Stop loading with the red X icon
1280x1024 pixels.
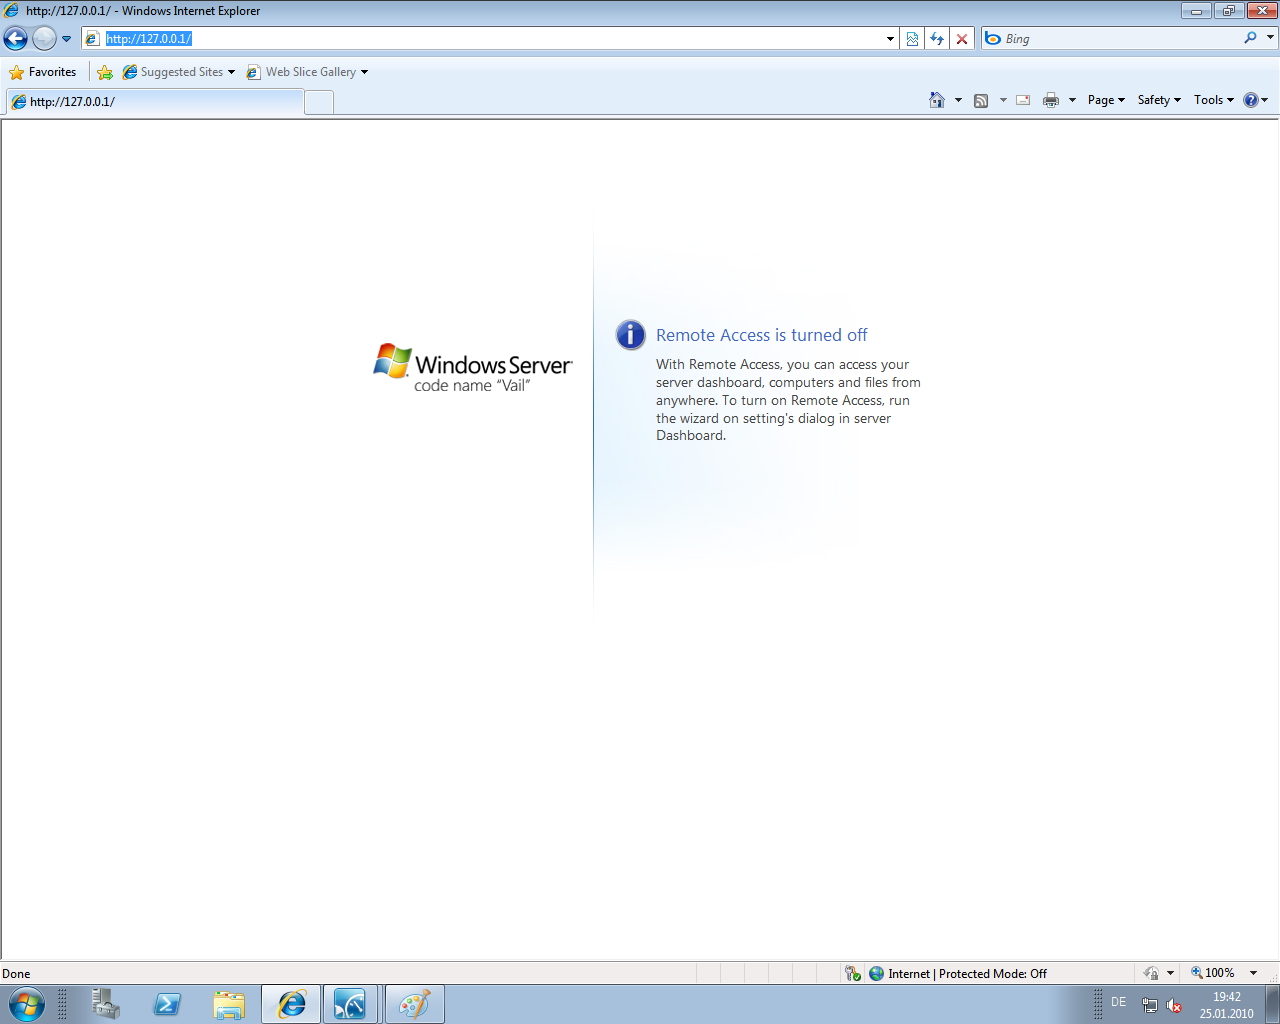tap(962, 39)
